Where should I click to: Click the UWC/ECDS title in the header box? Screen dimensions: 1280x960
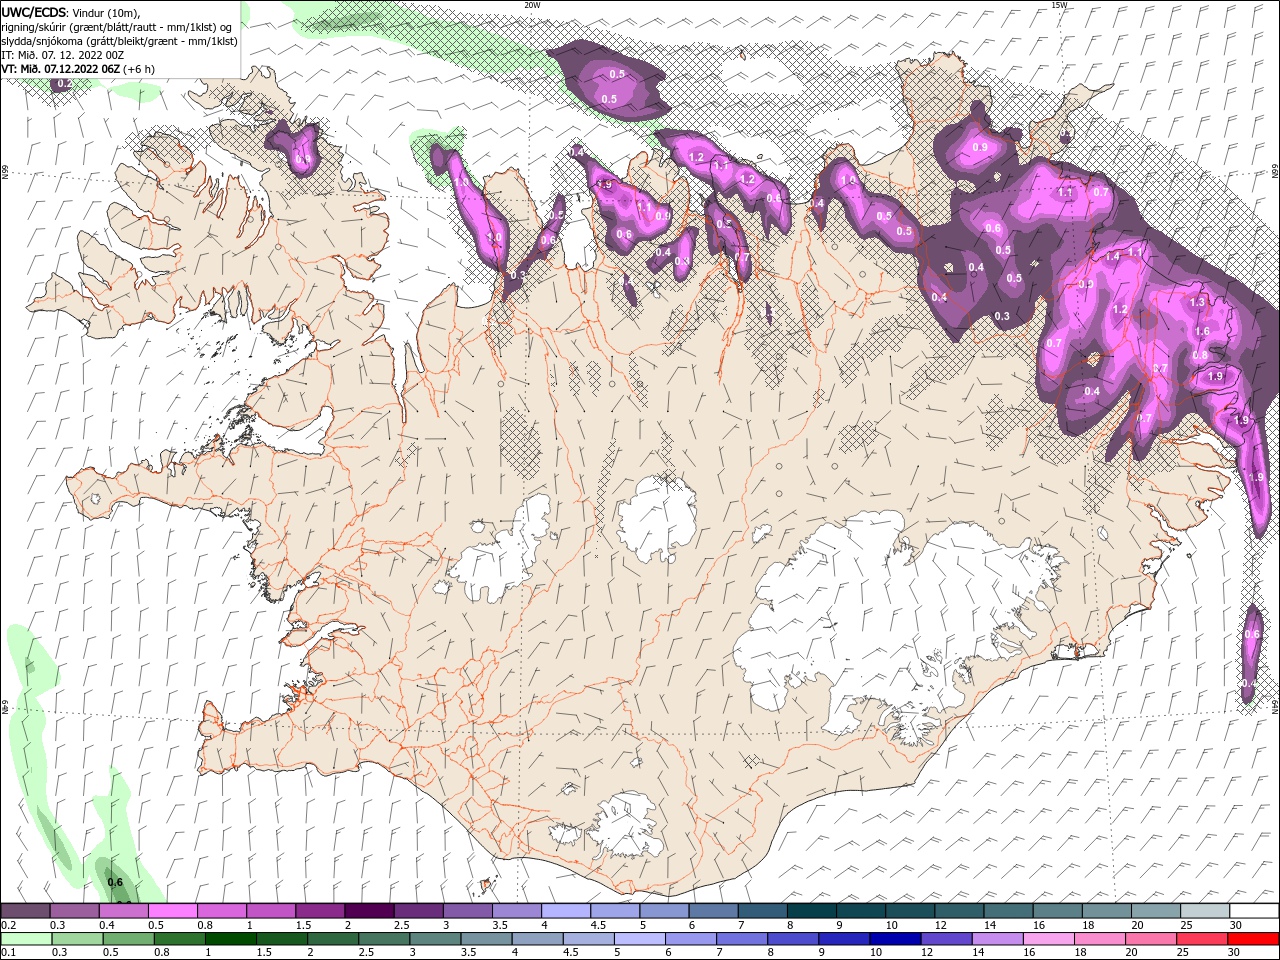click(35, 12)
